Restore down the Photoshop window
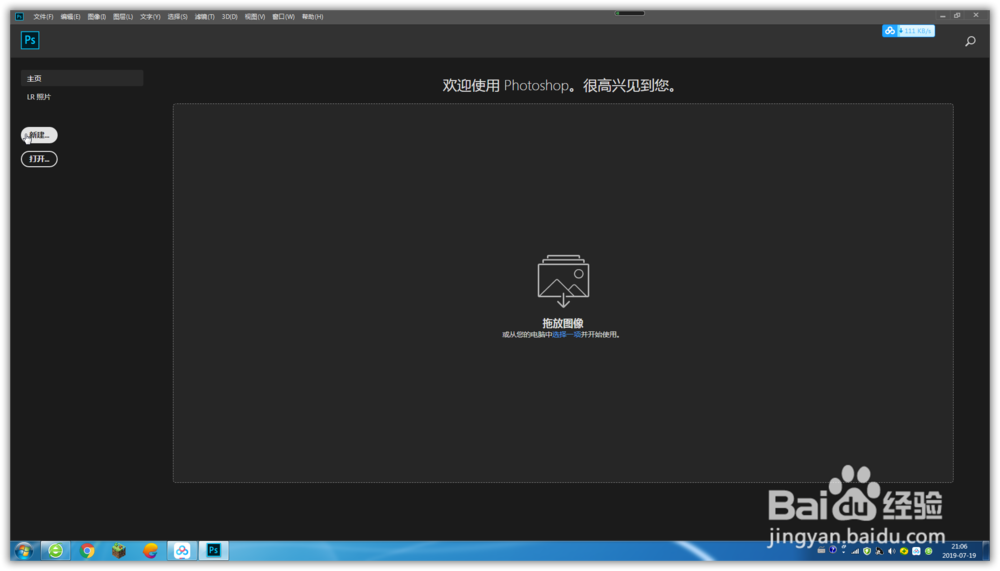 [x=957, y=15]
